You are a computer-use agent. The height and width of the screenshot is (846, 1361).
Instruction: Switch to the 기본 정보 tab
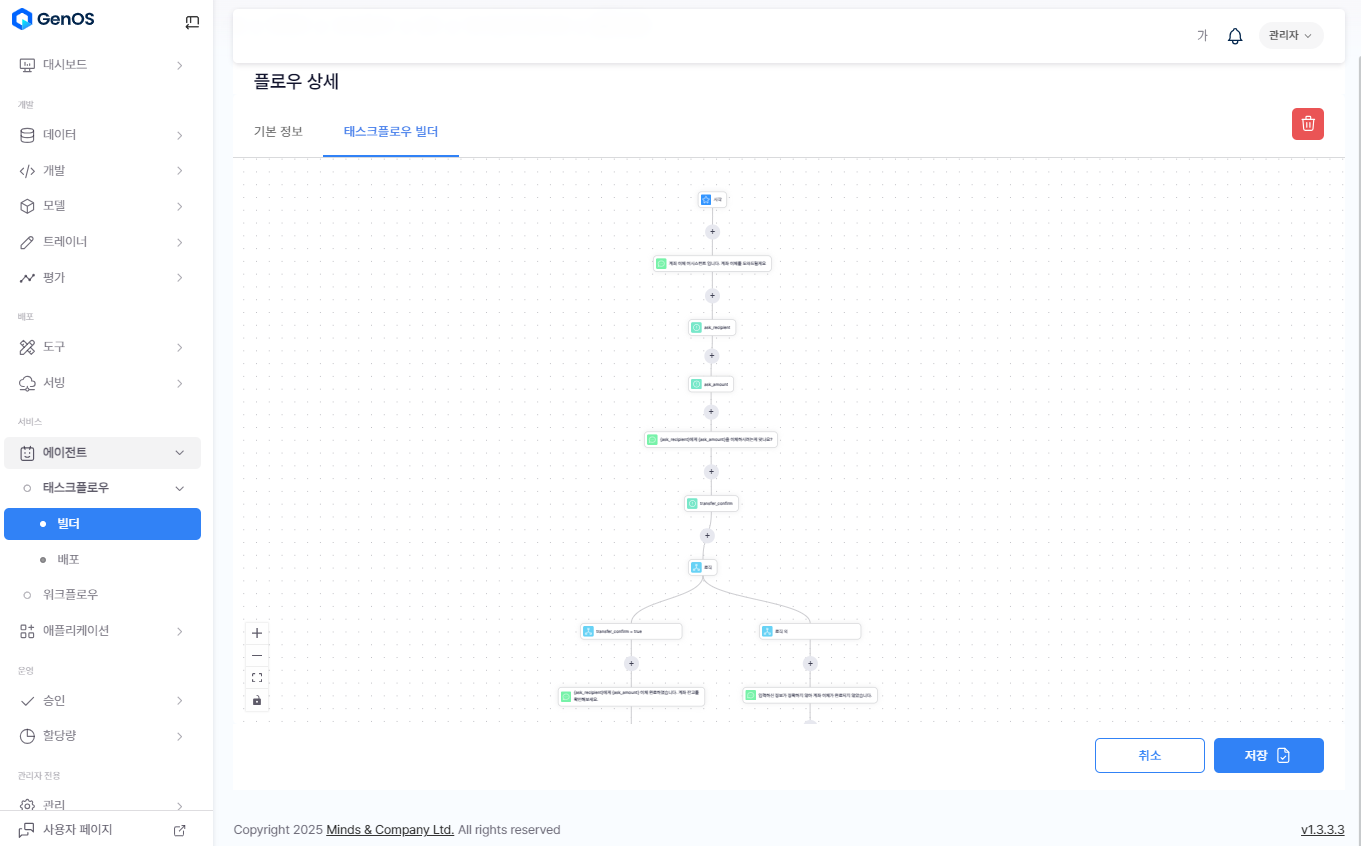(278, 131)
